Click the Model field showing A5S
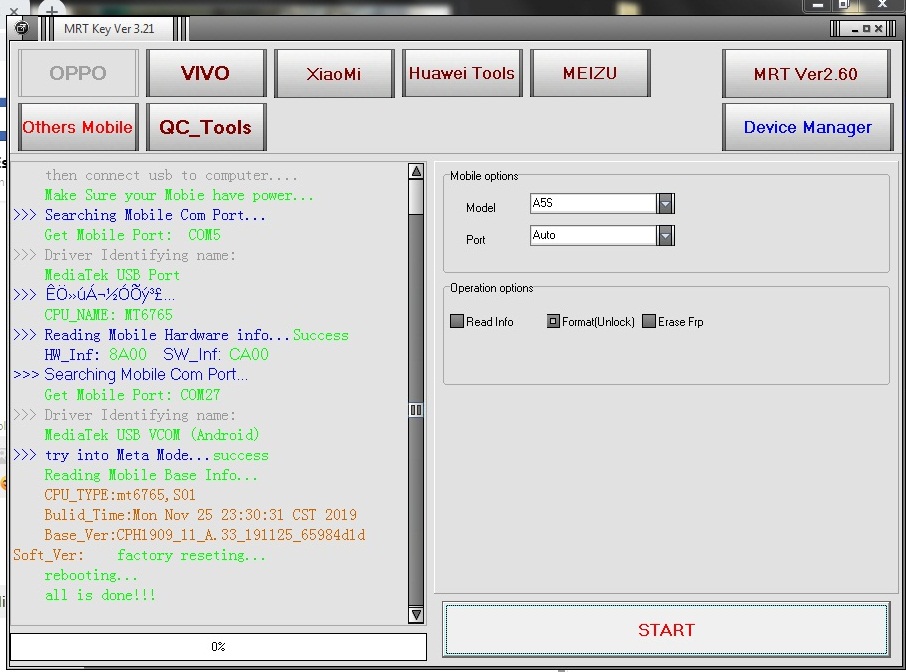This screenshot has height=672, width=906. [x=593, y=203]
